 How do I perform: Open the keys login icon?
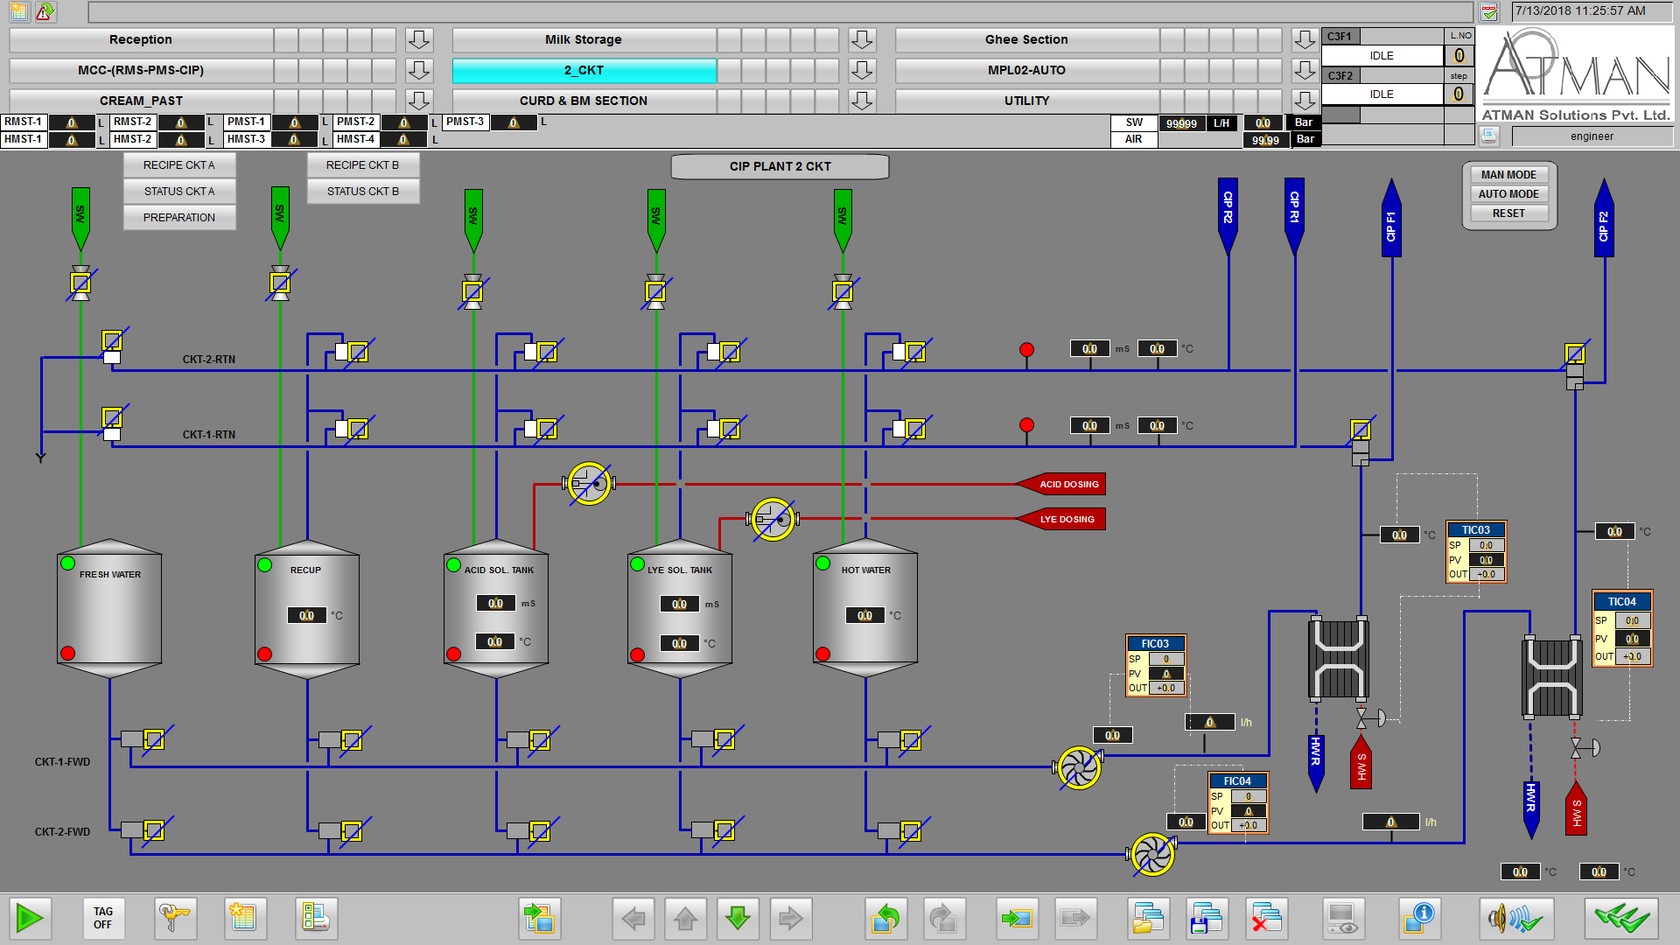pos(174,918)
